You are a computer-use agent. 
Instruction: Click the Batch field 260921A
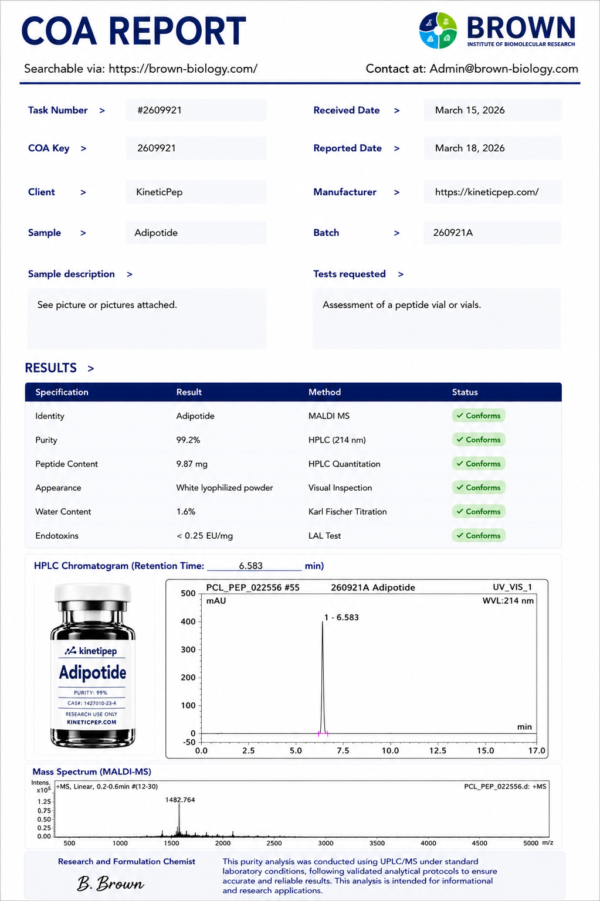[492, 233]
